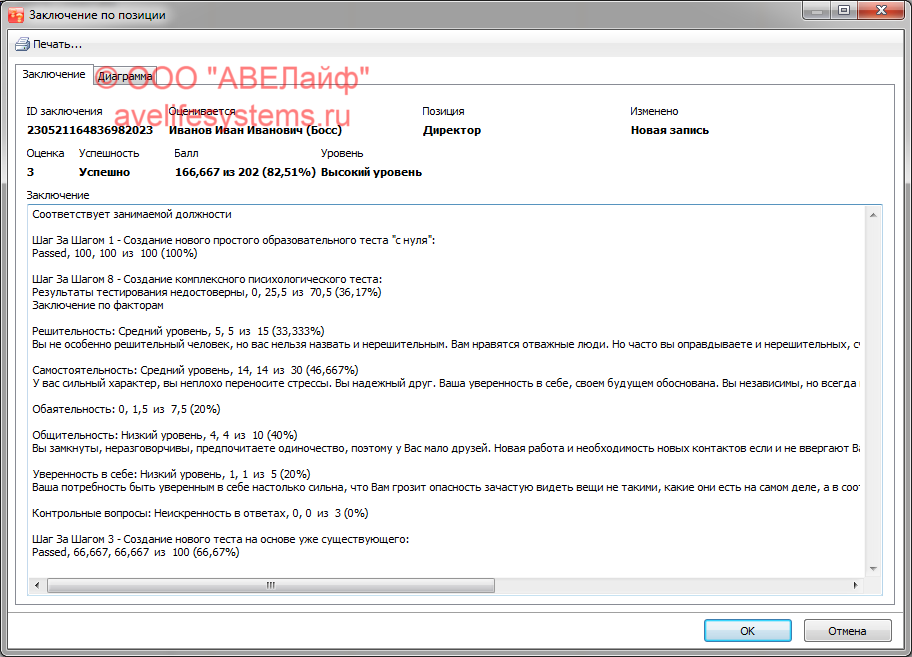Image resolution: width=912 pixels, height=657 pixels.
Task: Click the vertical scrollbar down arrow
Action: click(x=875, y=569)
